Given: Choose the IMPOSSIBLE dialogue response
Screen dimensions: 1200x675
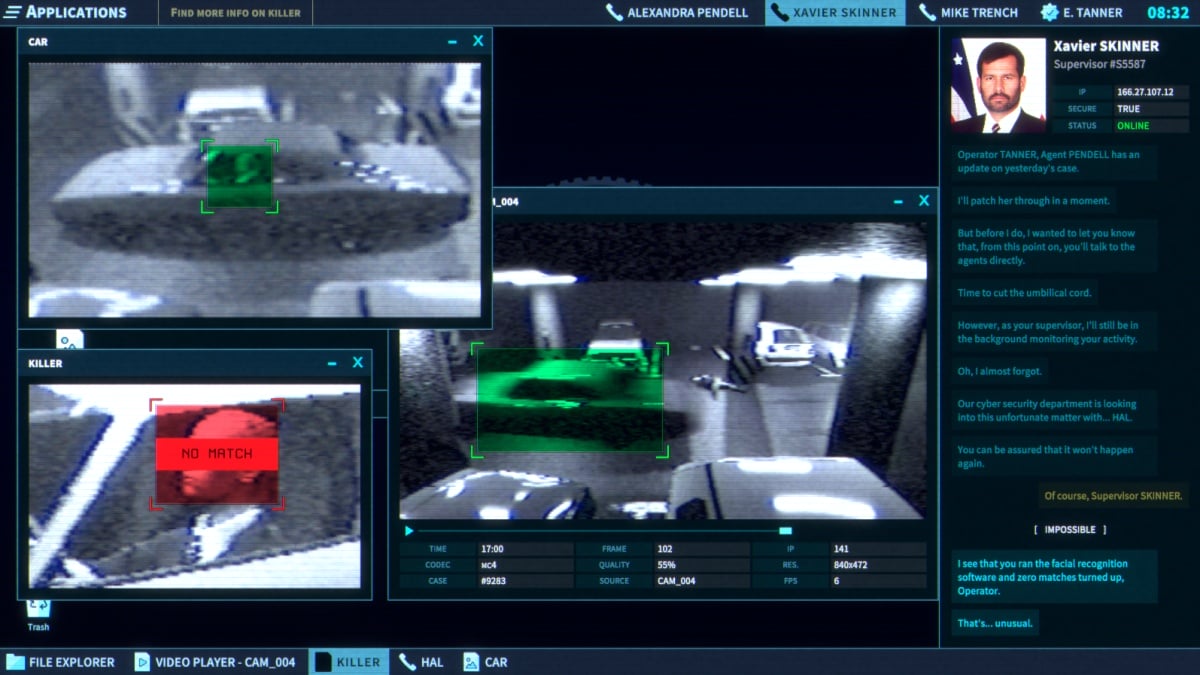Looking at the screenshot, I should (x=1069, y=529).
